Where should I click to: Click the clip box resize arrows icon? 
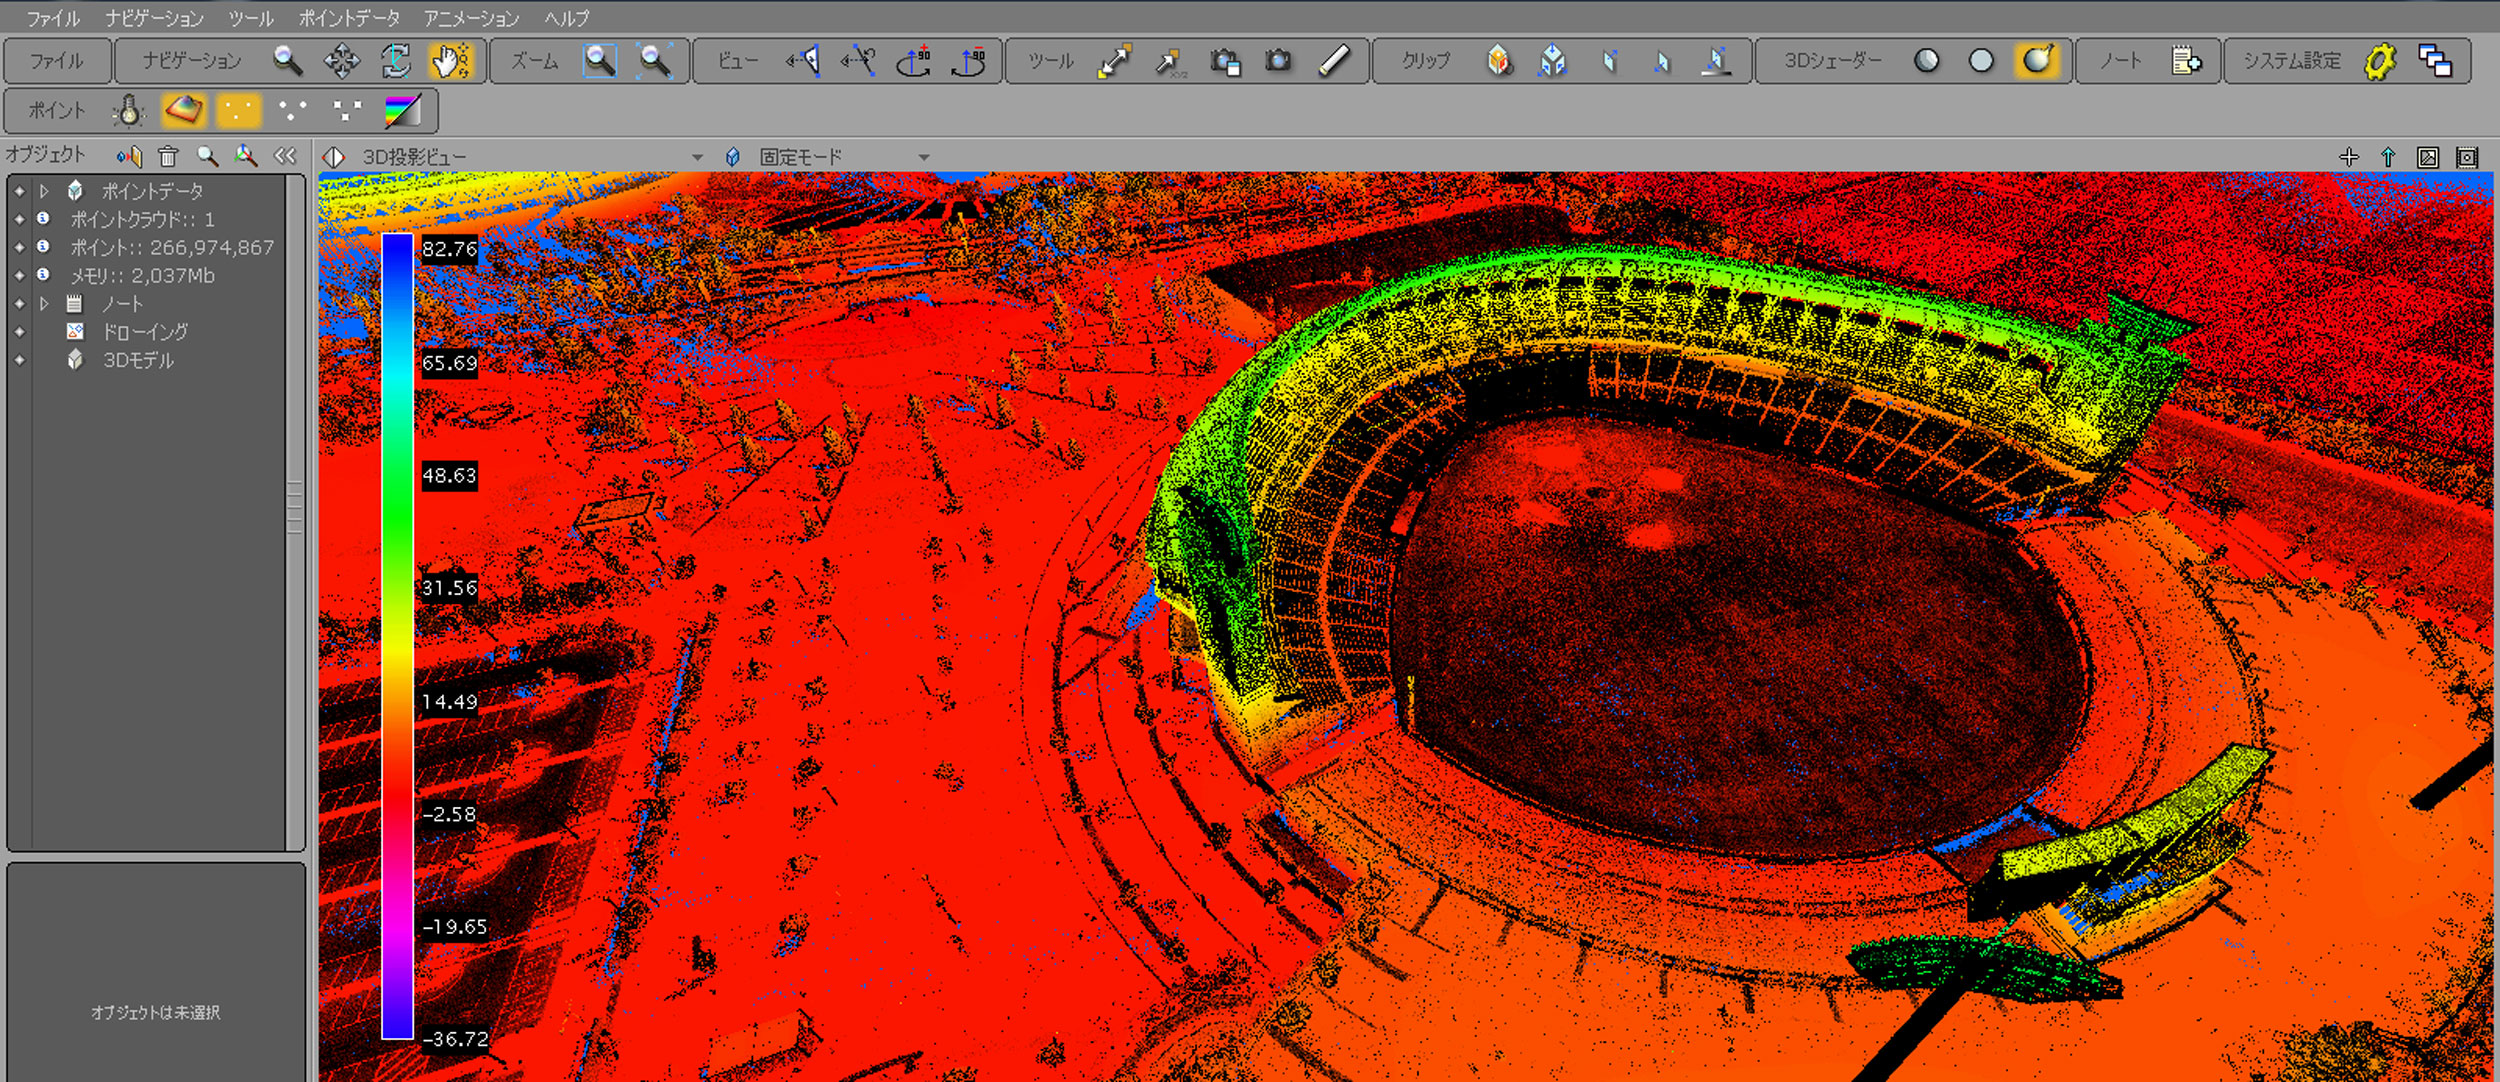tap(1553, 61)
